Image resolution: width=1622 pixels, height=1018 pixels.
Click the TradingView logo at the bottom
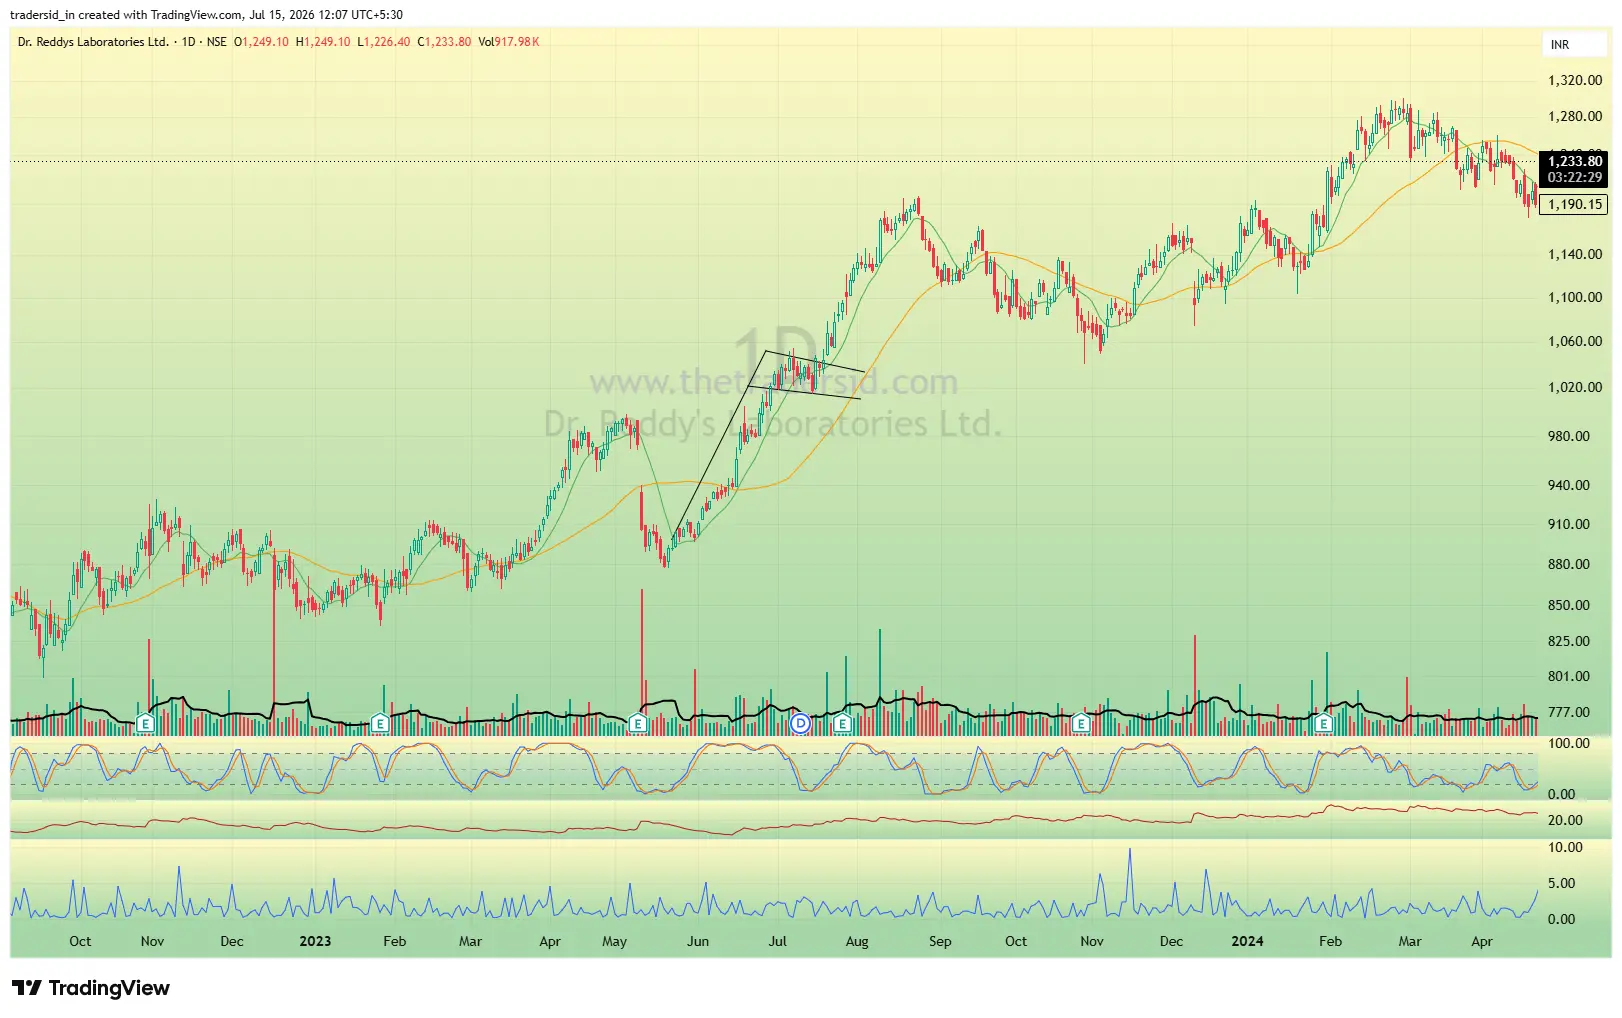(x=91, y=988)
